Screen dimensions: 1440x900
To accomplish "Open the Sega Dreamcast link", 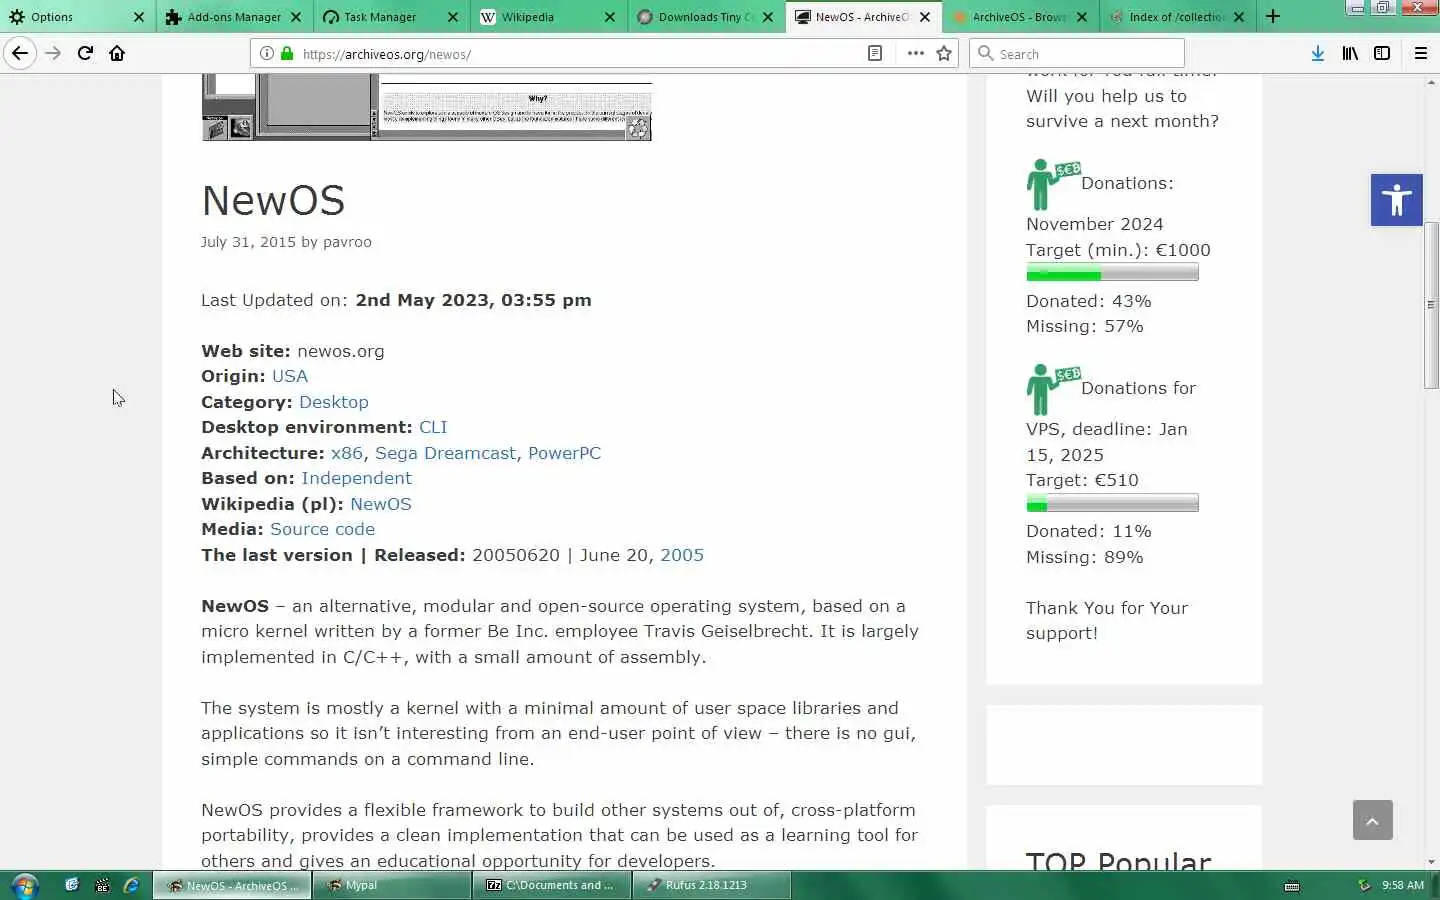I will click(x=445, y=453).
